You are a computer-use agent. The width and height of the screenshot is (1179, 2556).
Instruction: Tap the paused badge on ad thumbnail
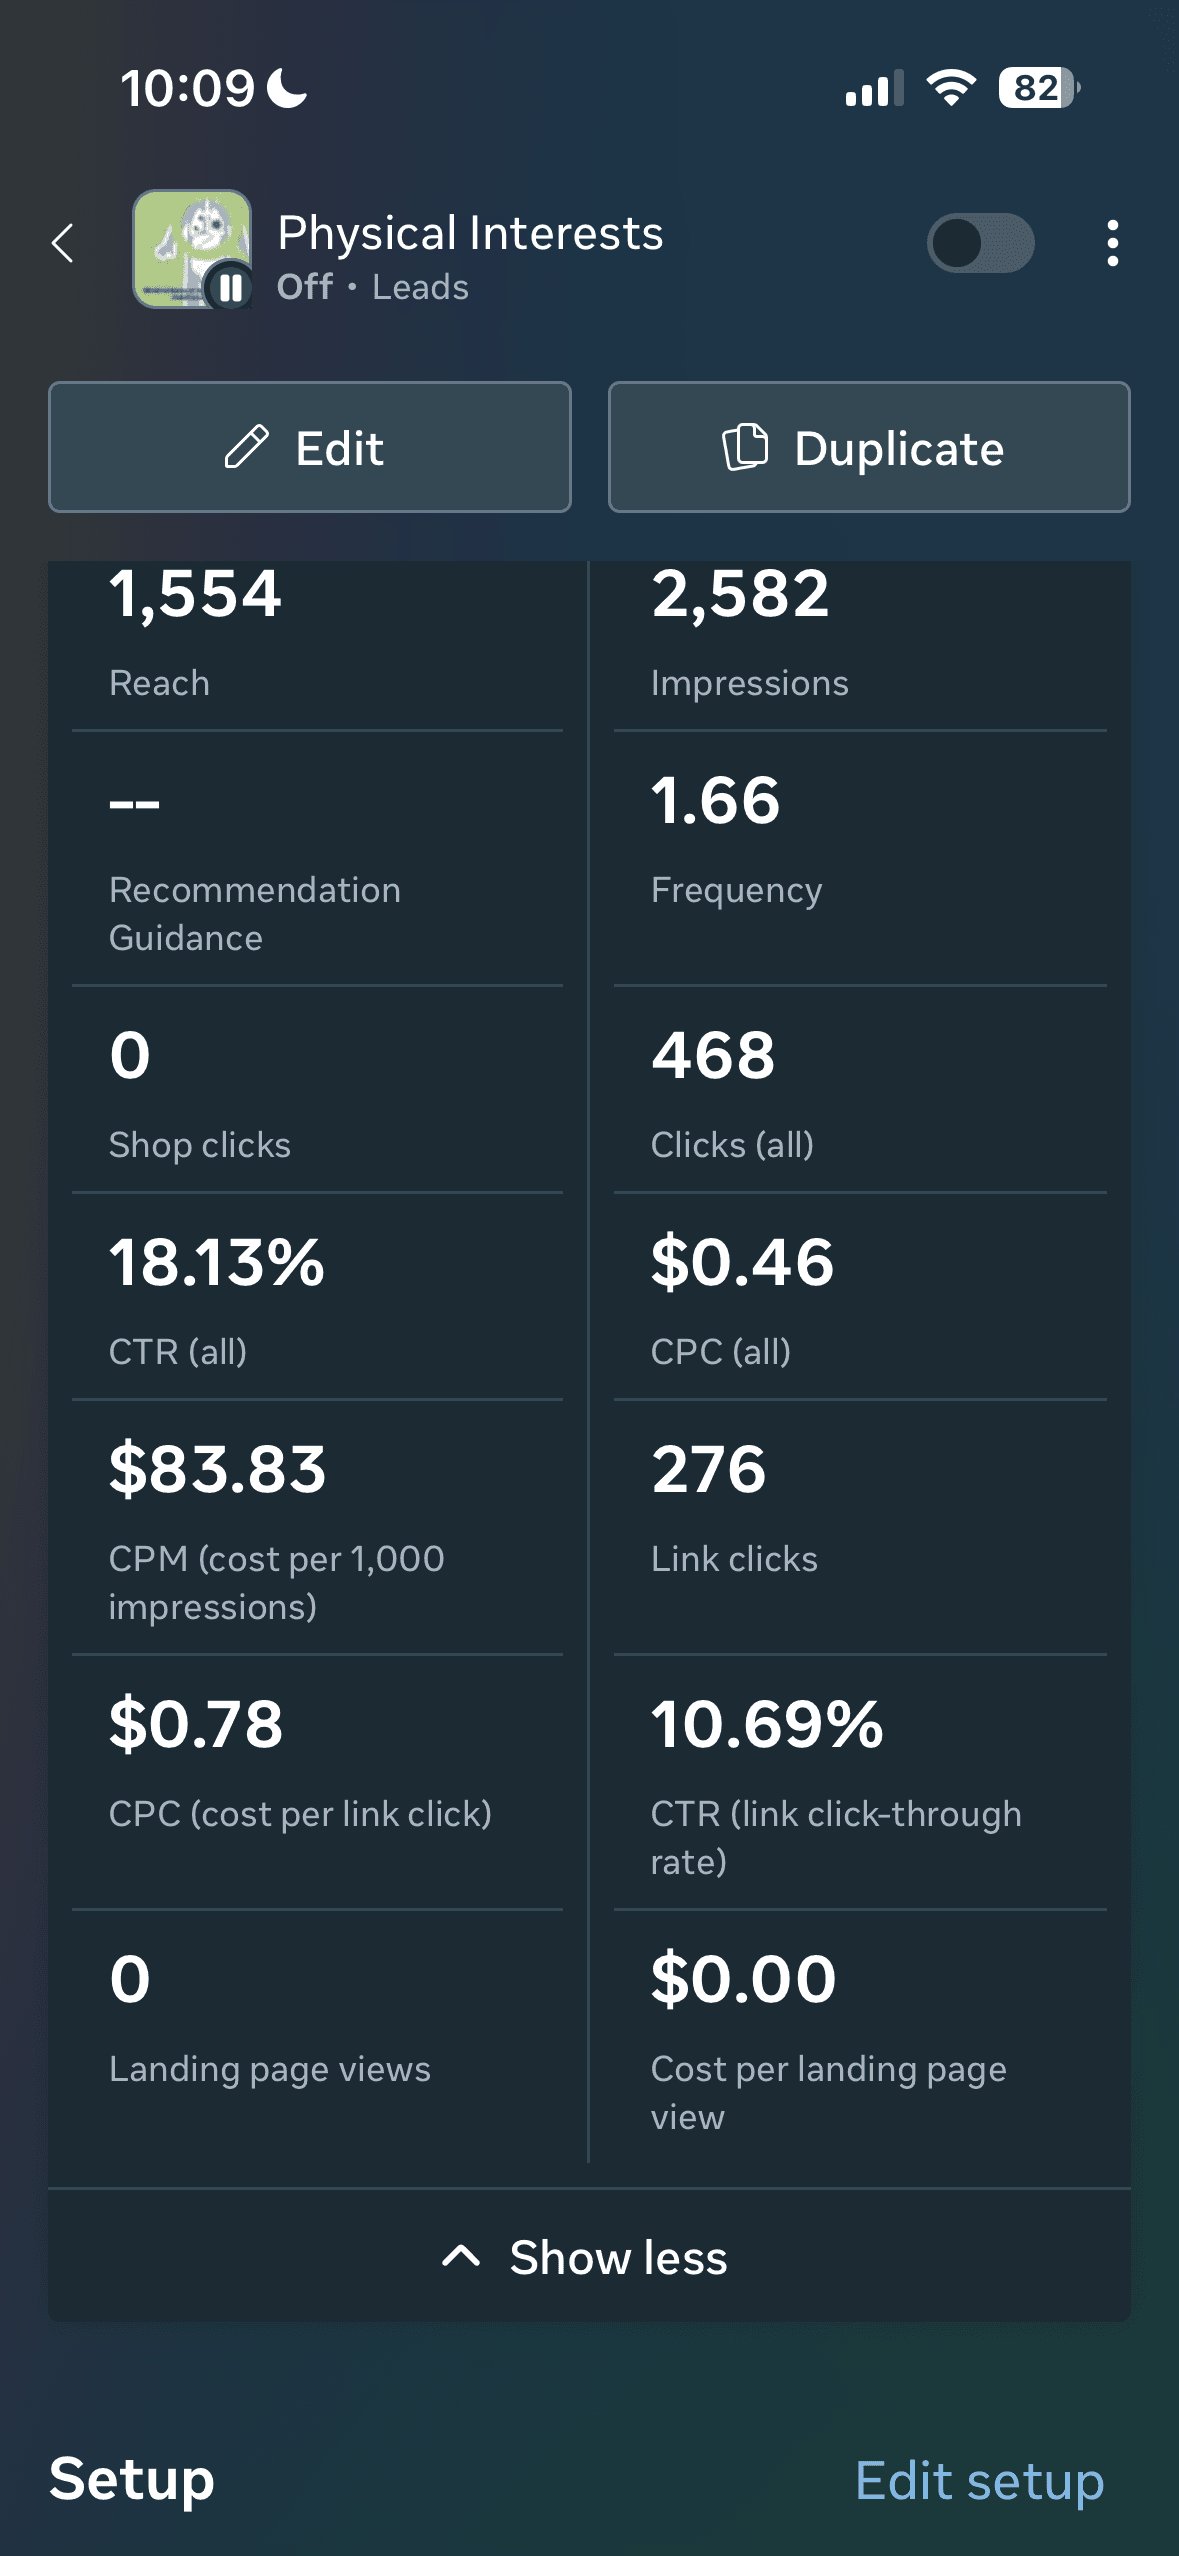click(230, 288)
